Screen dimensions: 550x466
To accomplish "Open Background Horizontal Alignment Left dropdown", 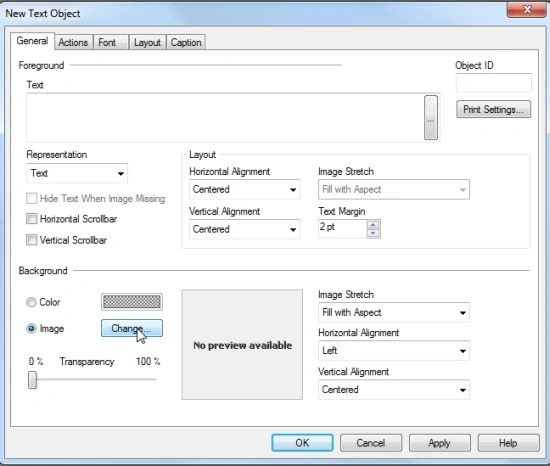I will 394,351.
